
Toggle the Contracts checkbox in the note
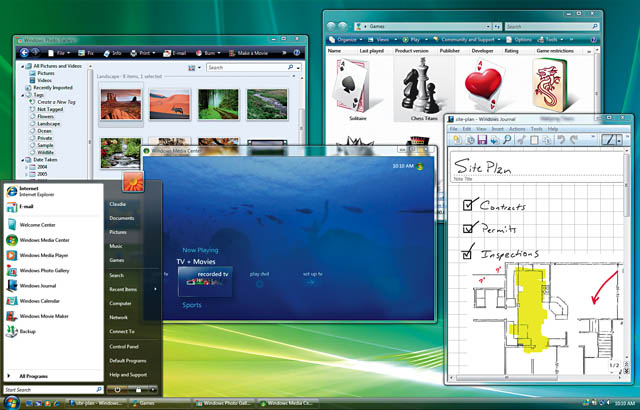coord(467,206)
